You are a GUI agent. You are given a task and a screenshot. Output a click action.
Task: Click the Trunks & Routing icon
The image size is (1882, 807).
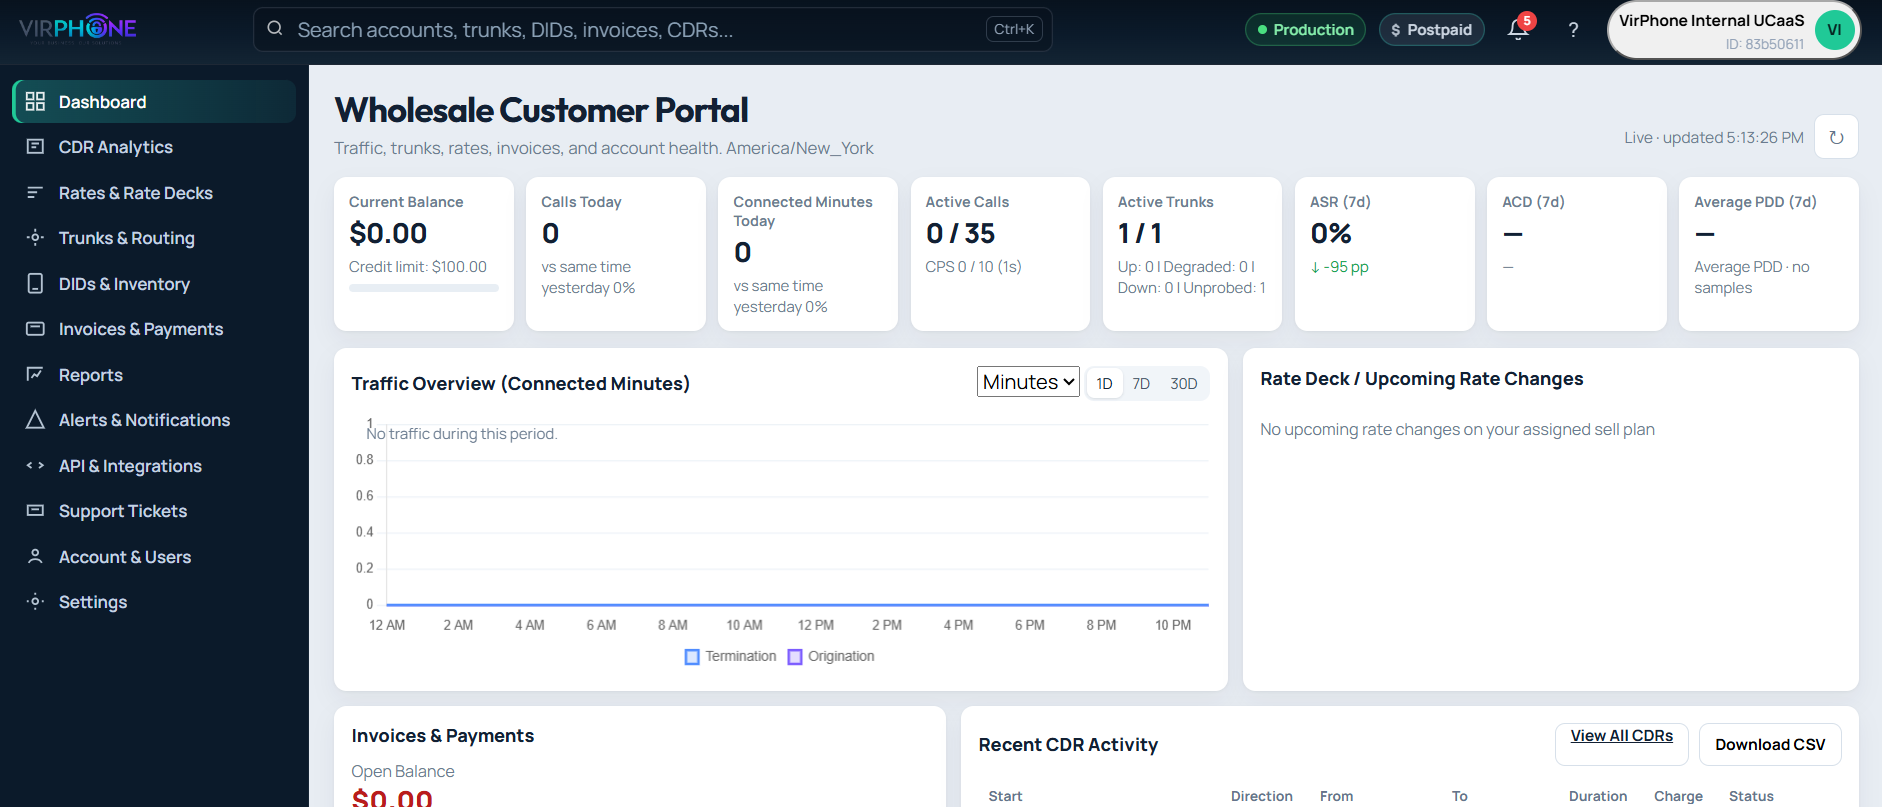pyautogui.click(x=35, y=238)
